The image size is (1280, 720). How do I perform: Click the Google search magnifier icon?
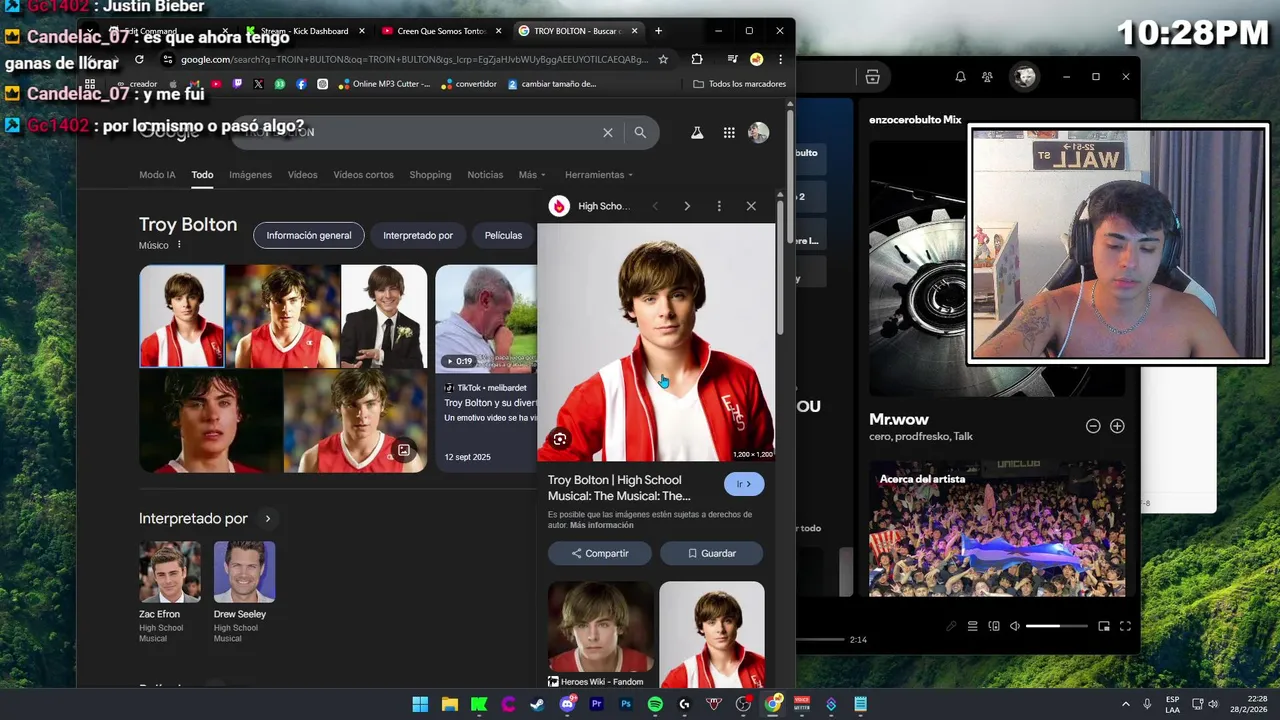[640, 132]
